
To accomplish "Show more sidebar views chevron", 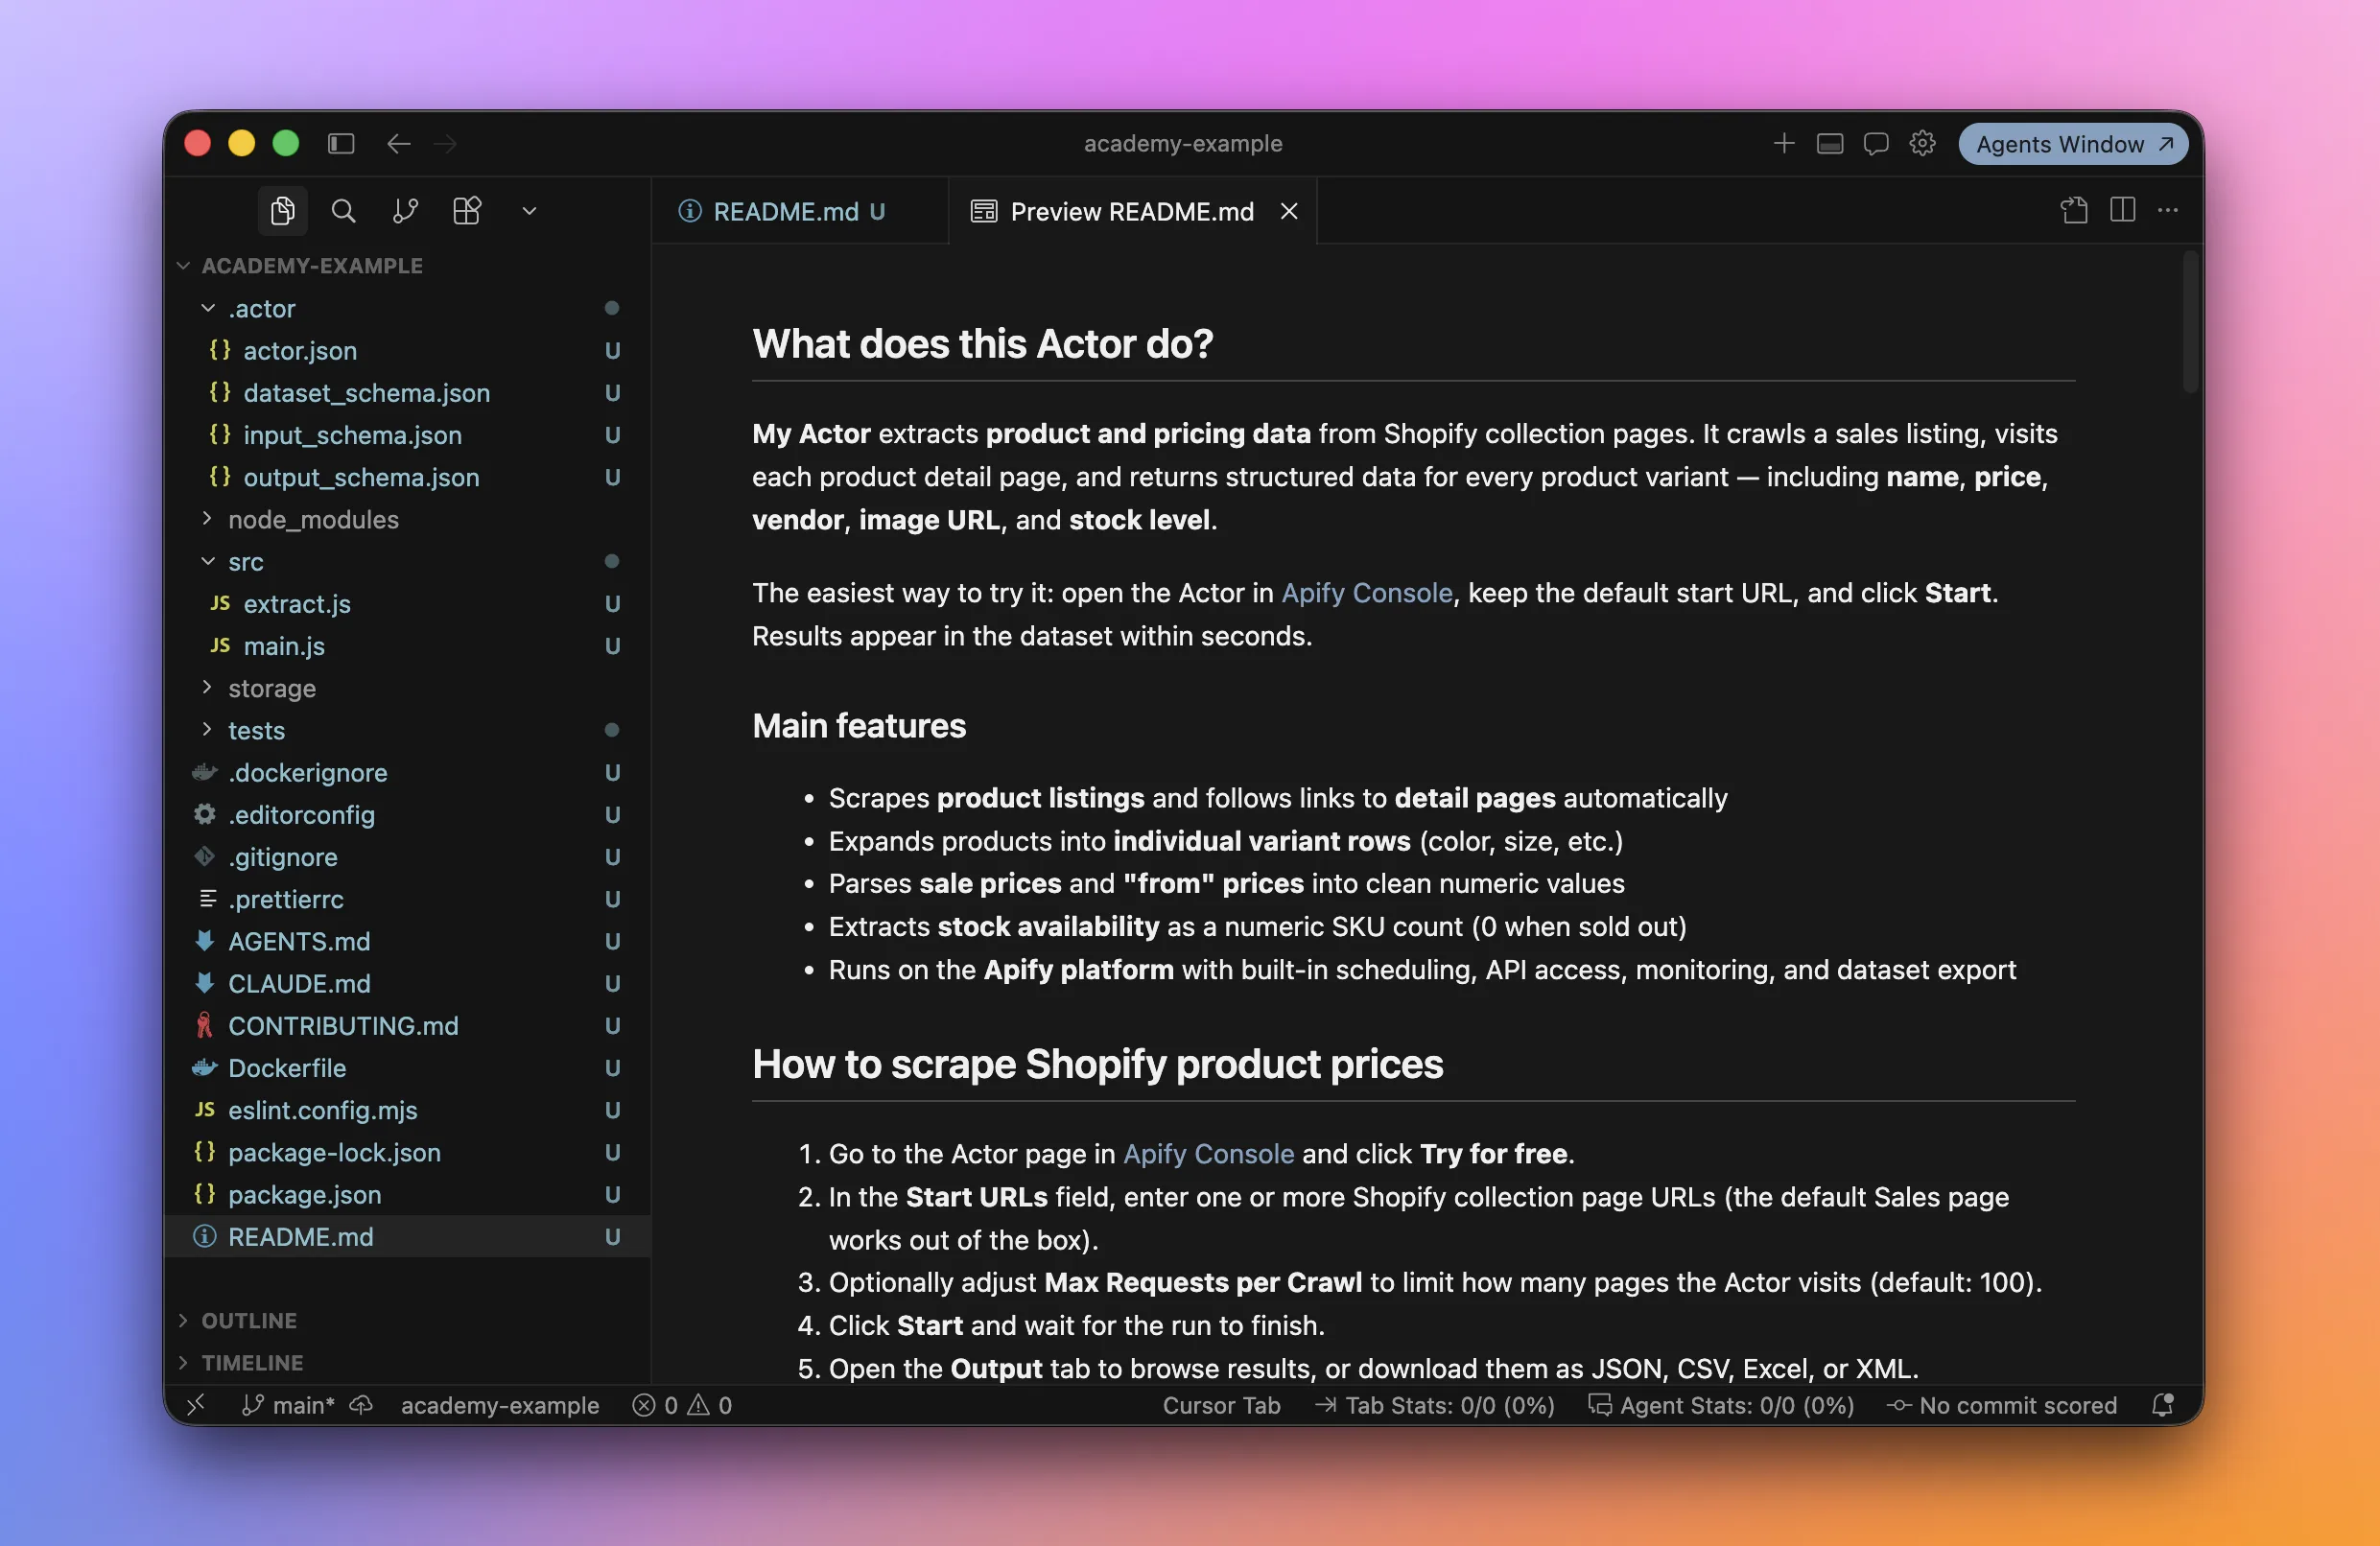I will (x=529, y=211).
